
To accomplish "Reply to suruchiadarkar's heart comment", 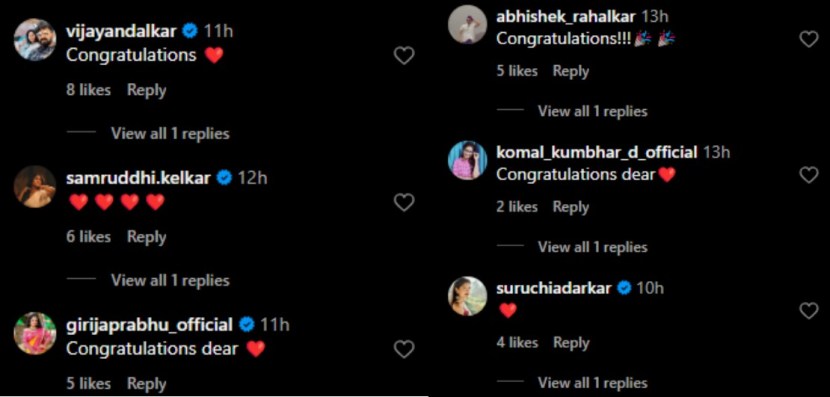I will [x=571, y=343].
